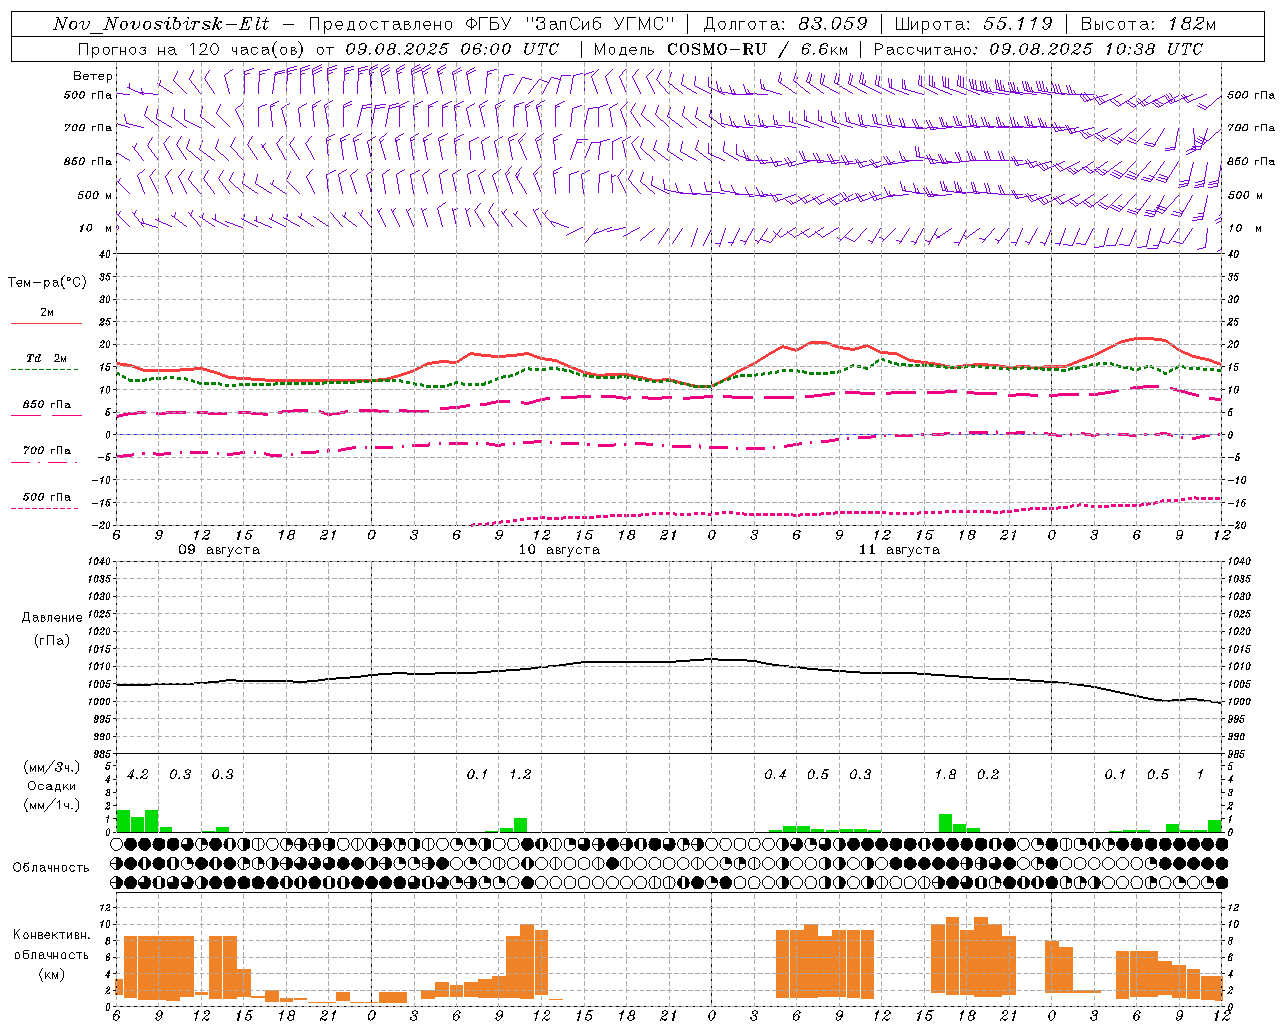
Task: Click the 1.8 precipitation amount
Action: pyautogui.click(x=945, y=774)
